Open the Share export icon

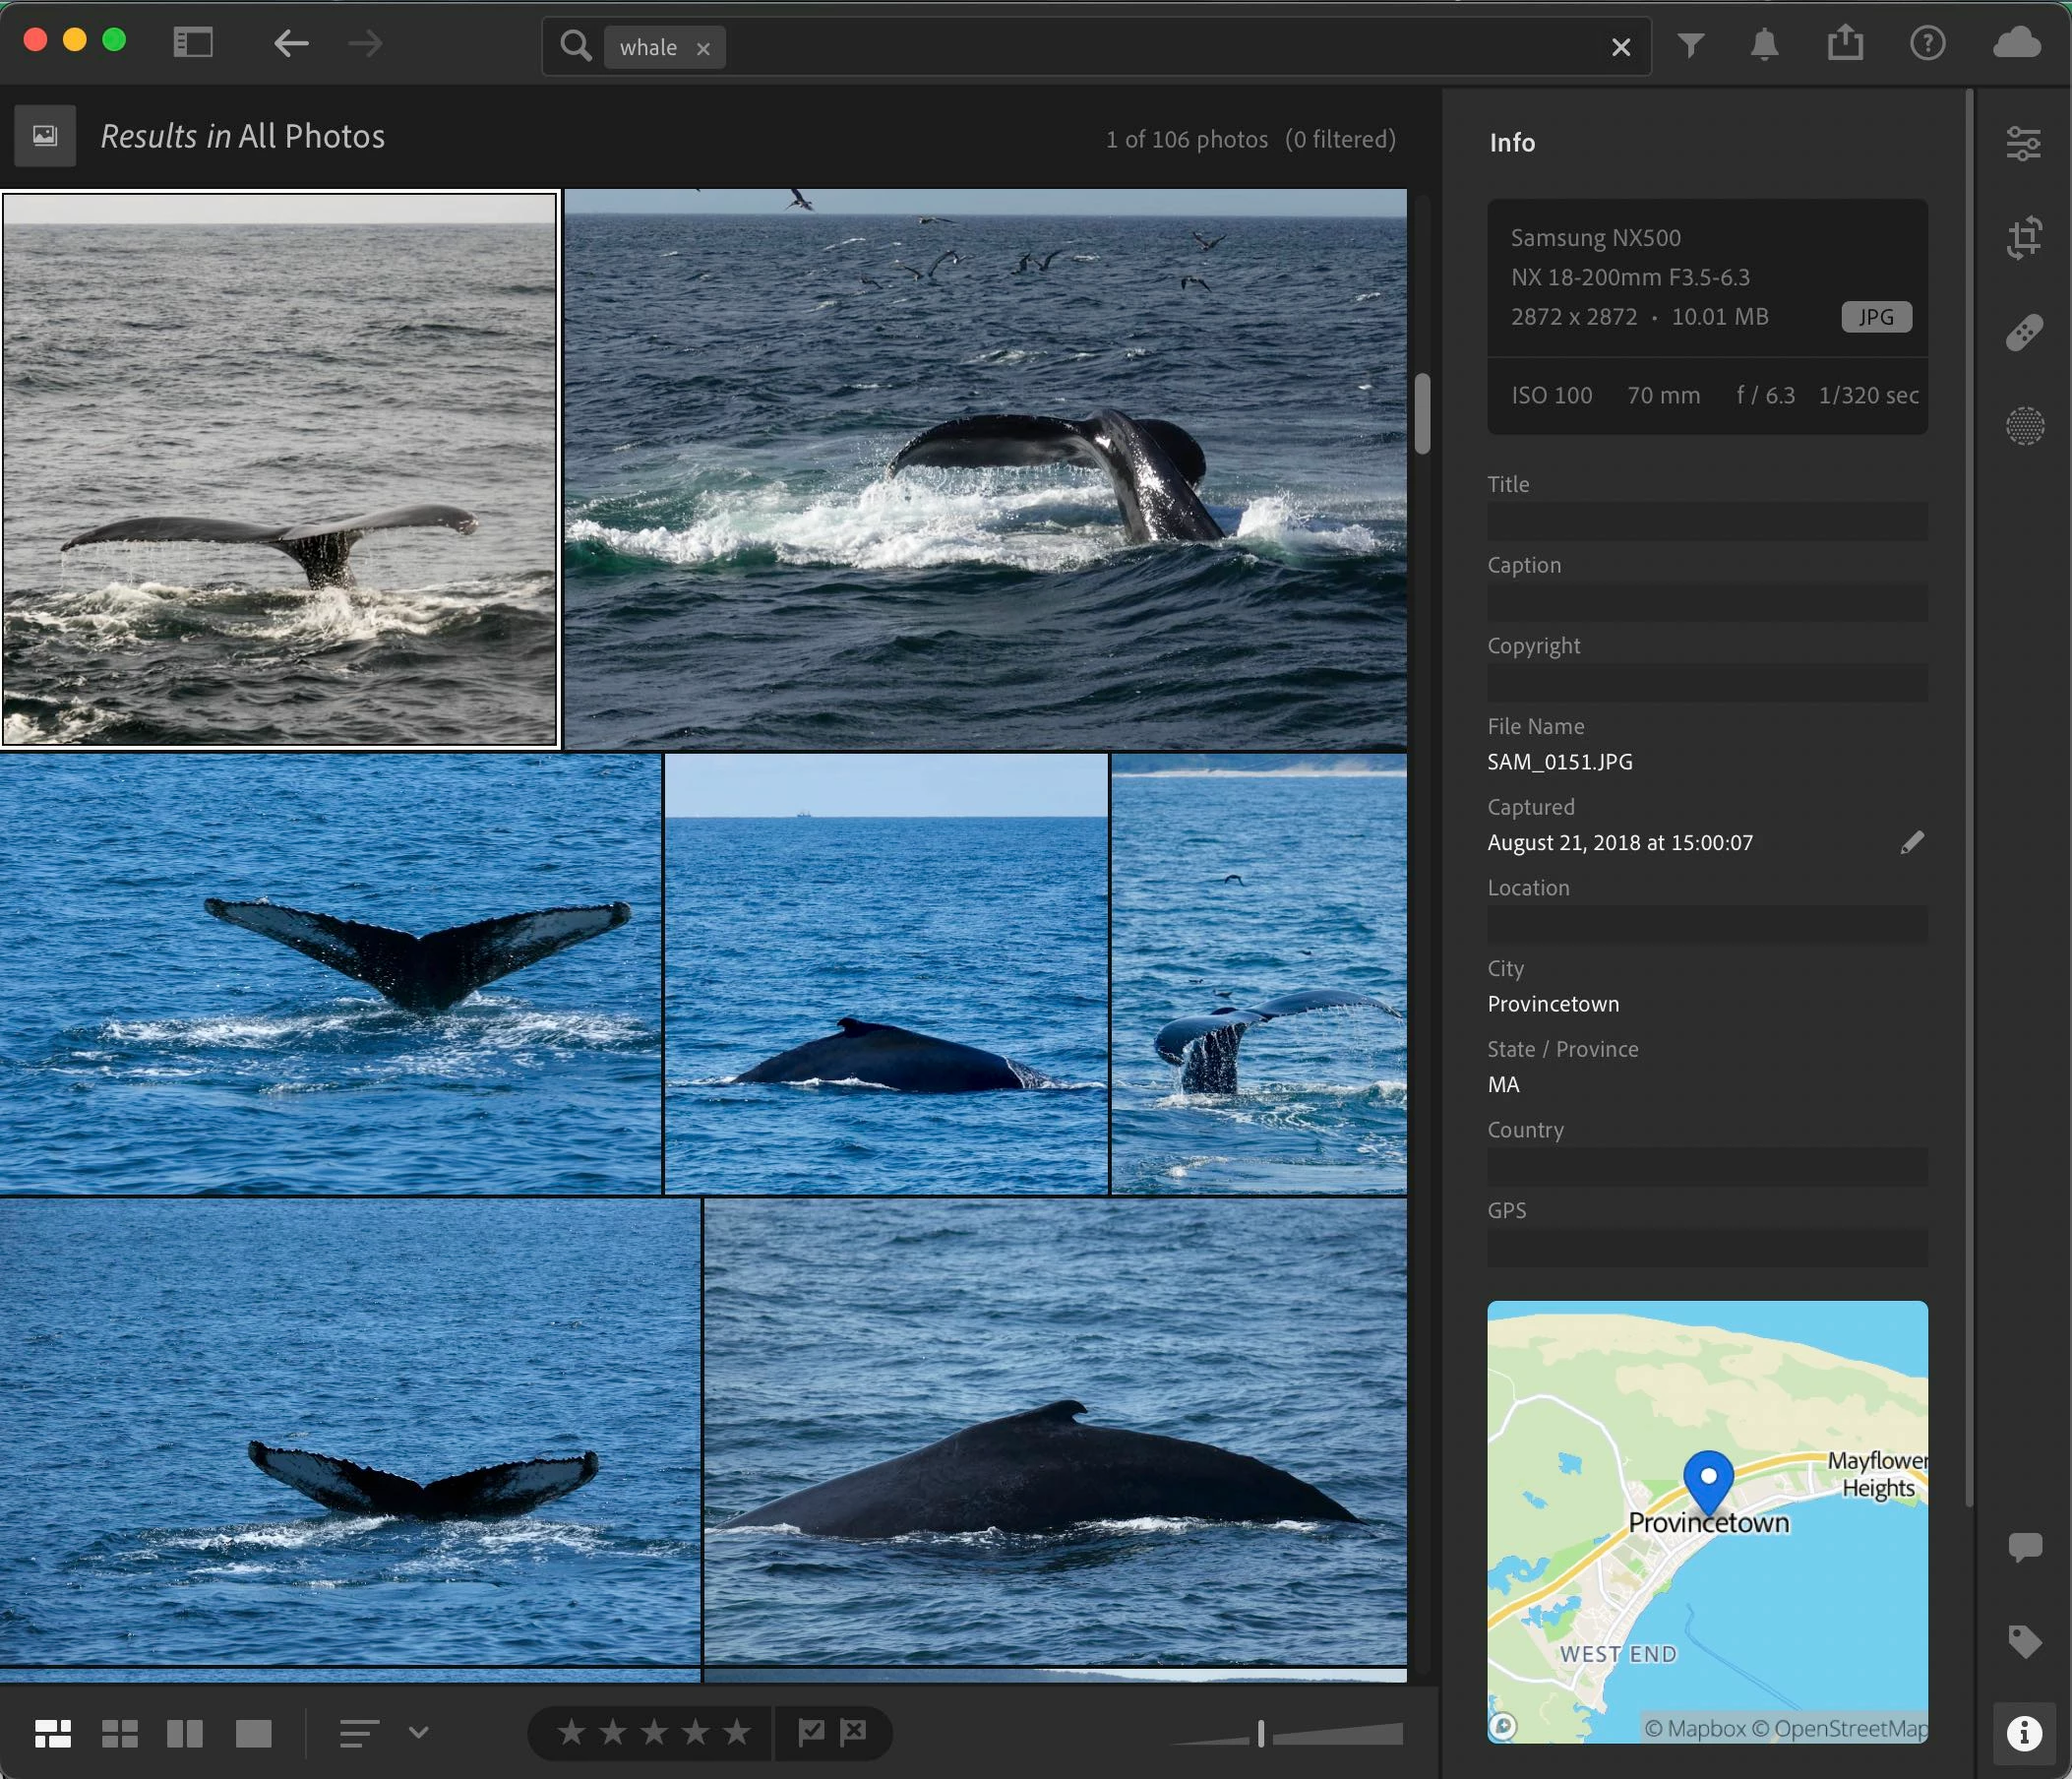(1845, 44)
